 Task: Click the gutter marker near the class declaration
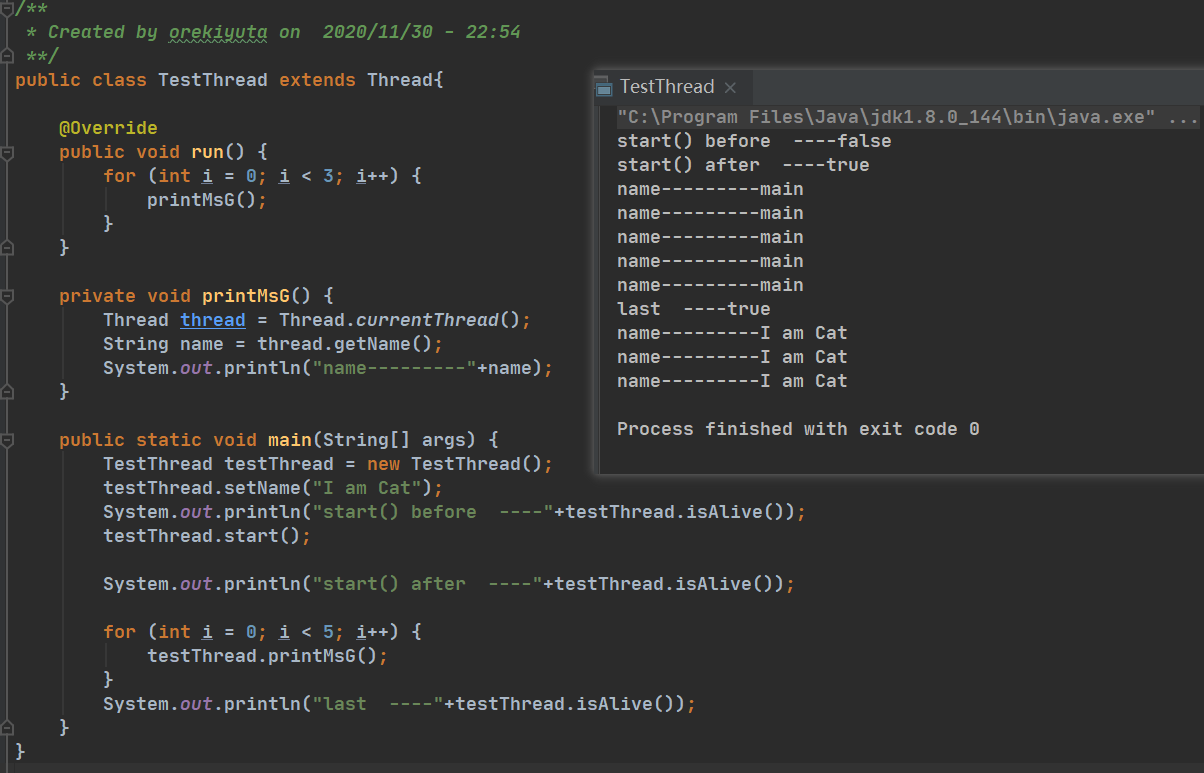(8, 80)
